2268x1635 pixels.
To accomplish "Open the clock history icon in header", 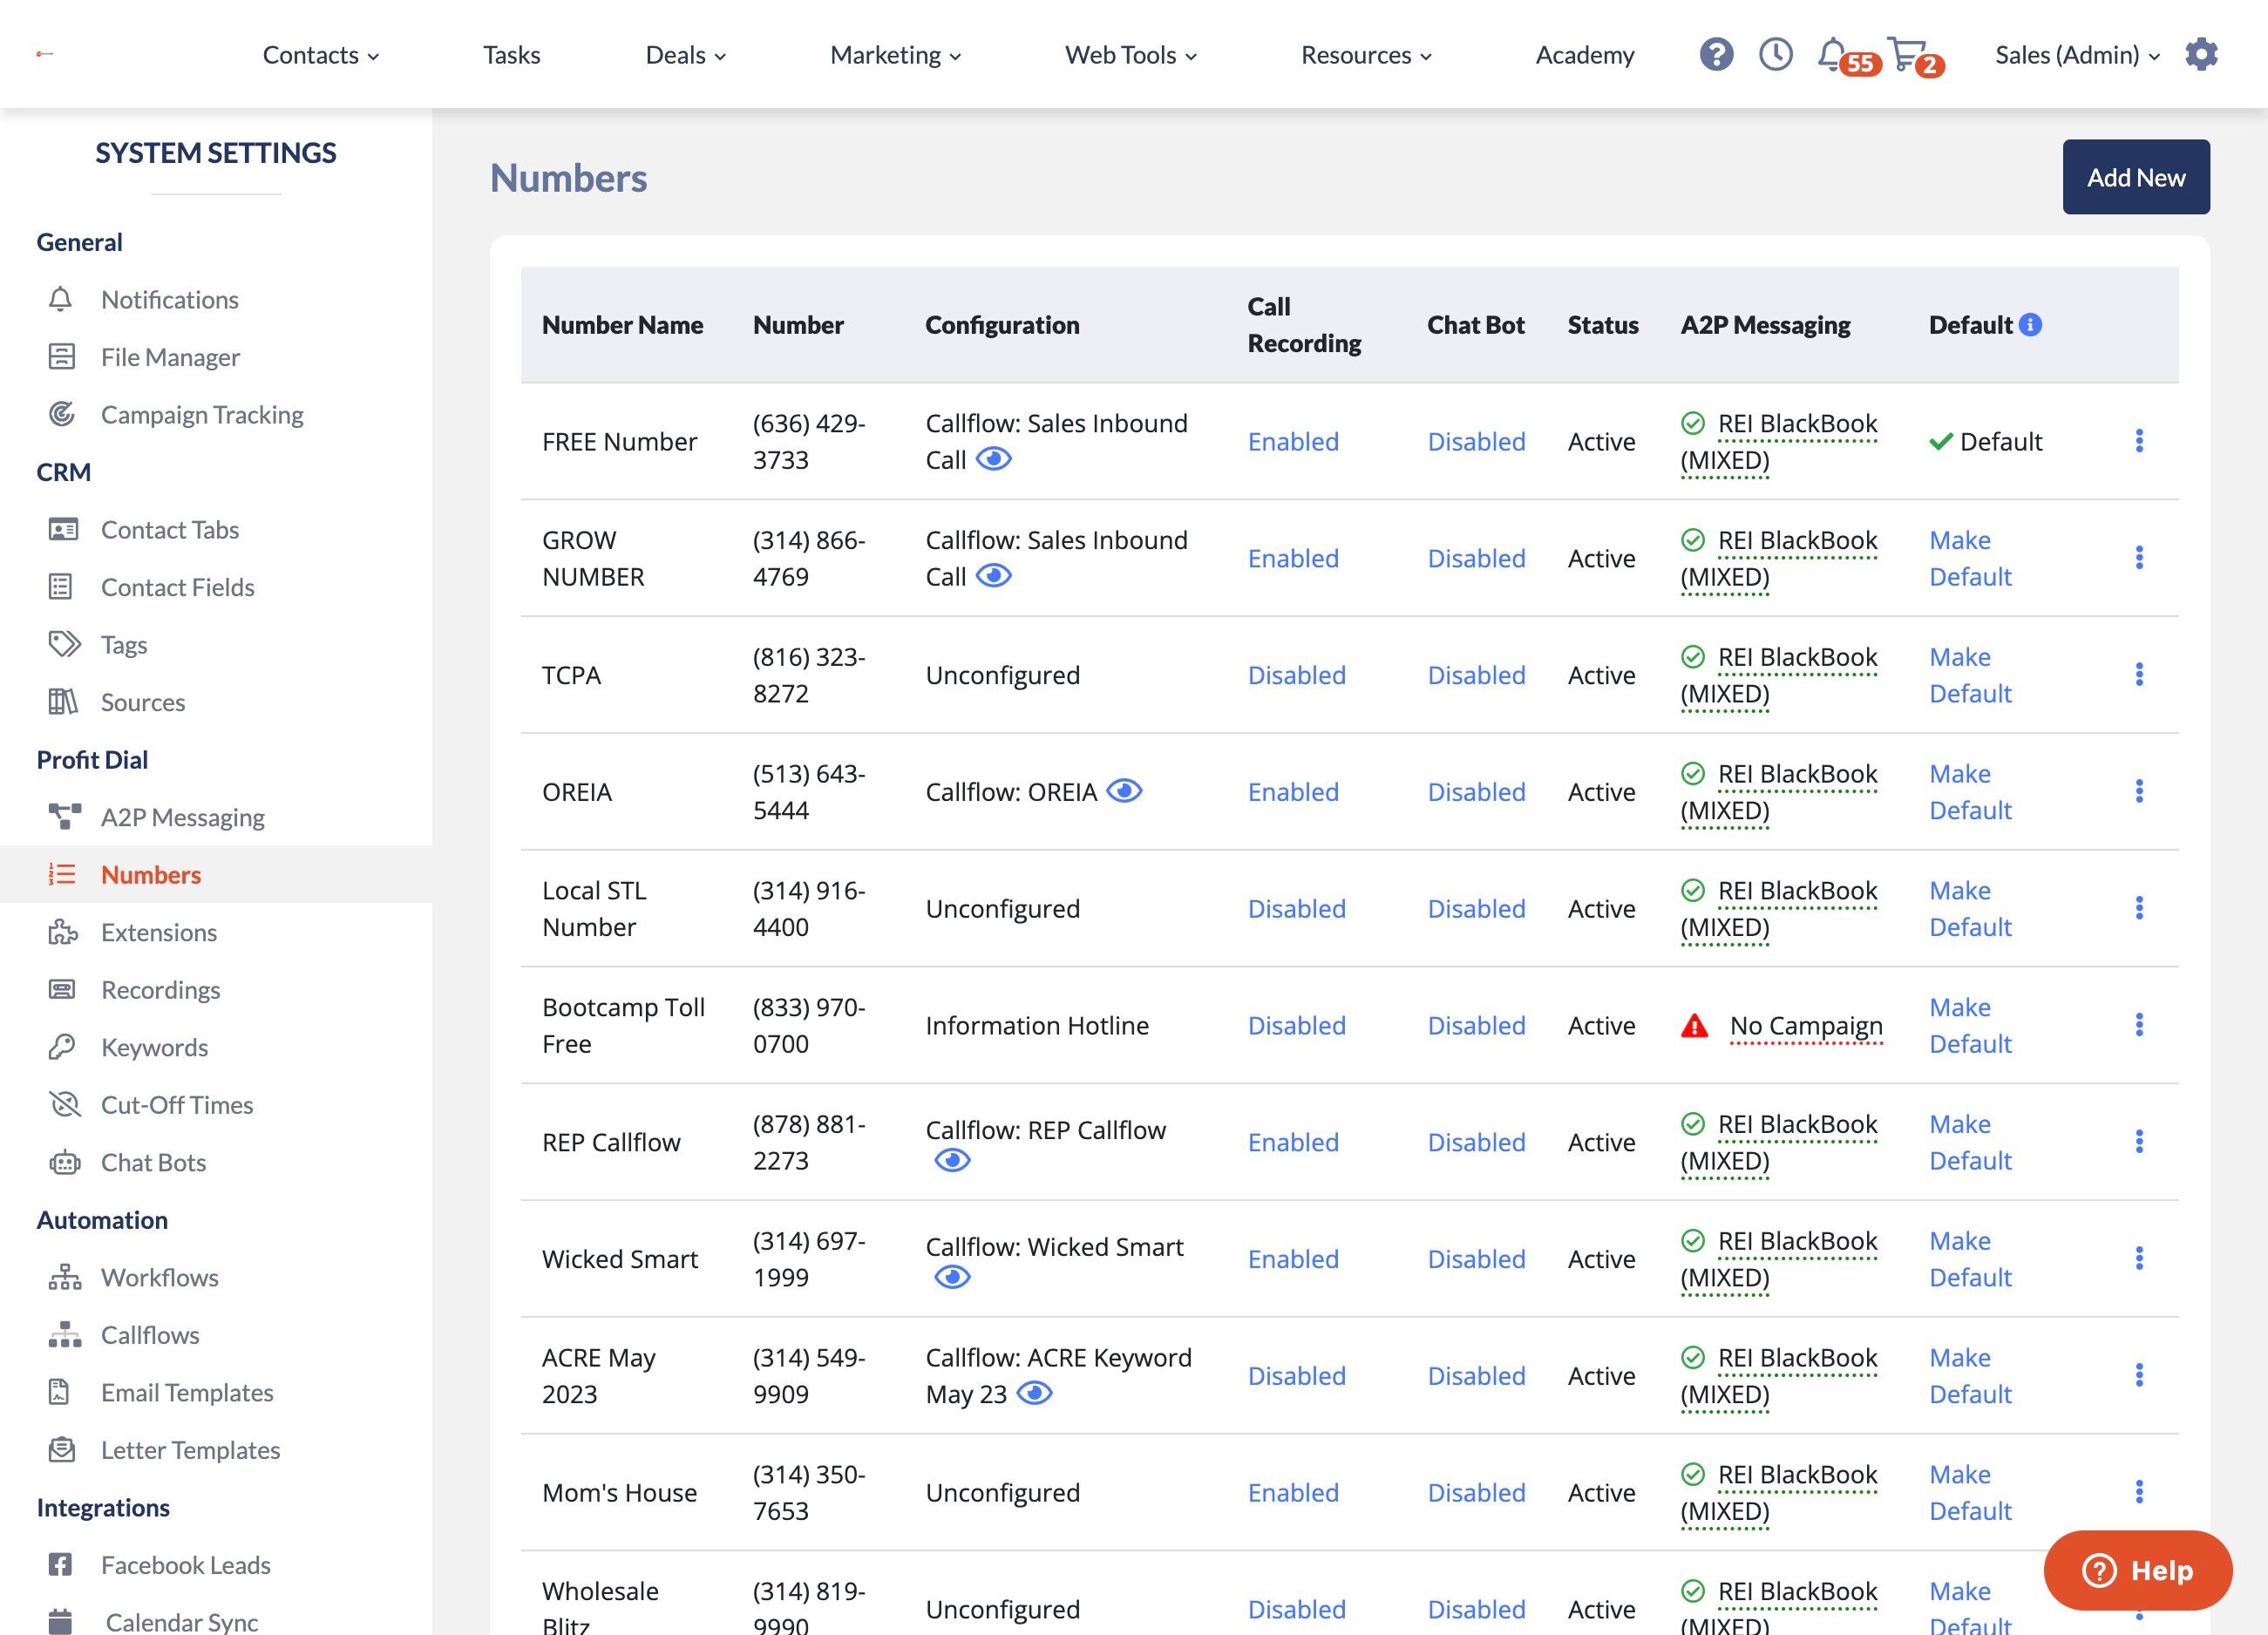I will [x=1776, y=54].
